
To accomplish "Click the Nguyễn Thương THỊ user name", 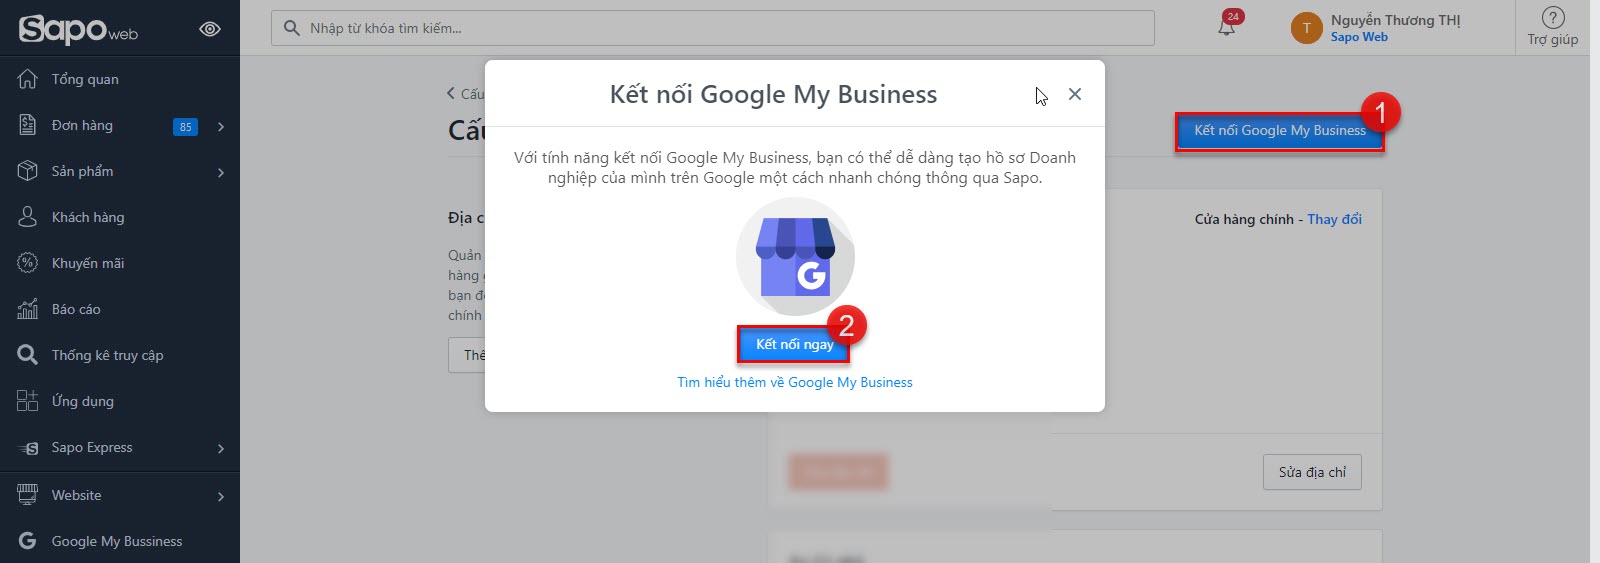I will tap(1395, 20).
